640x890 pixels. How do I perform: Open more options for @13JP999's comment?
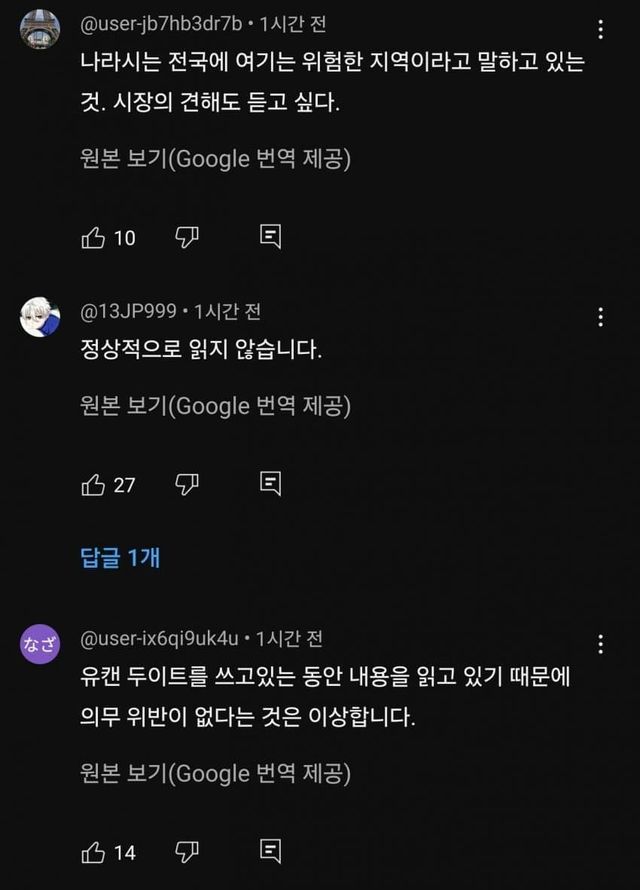[600, 318]
